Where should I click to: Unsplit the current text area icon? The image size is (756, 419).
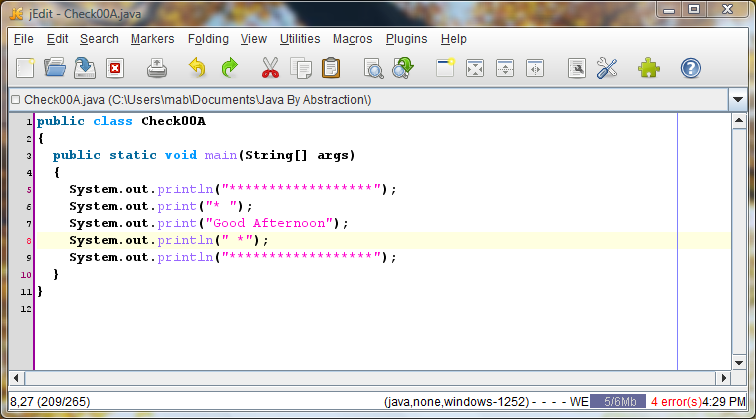475,68
